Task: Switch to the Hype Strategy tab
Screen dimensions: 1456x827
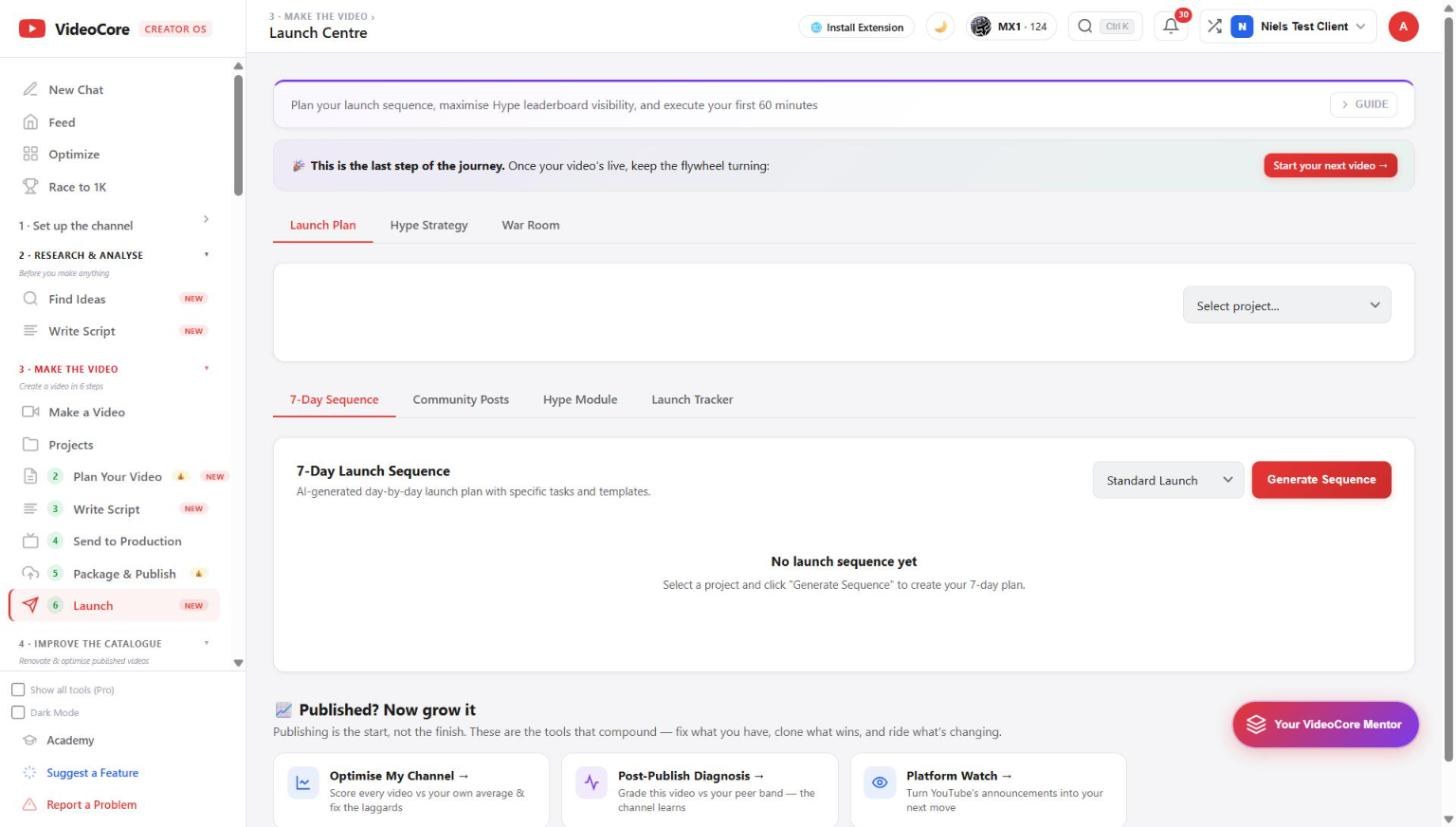Action: tap(429, 225)
